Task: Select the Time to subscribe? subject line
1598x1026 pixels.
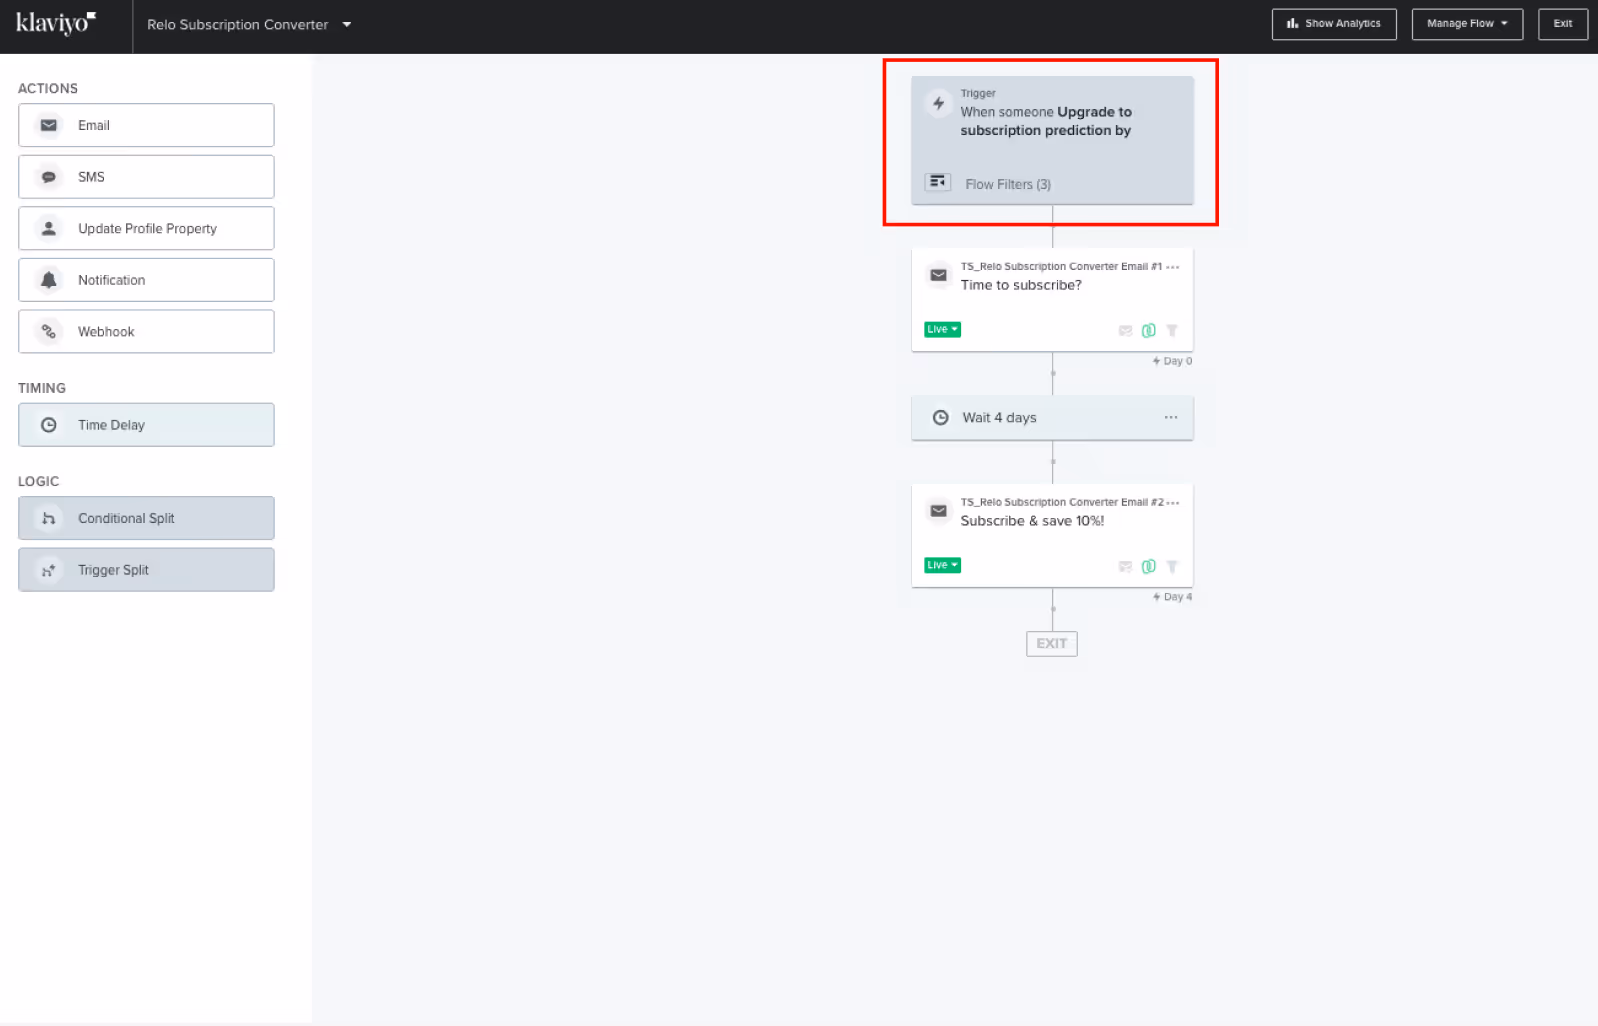Action: point(1021,285)
